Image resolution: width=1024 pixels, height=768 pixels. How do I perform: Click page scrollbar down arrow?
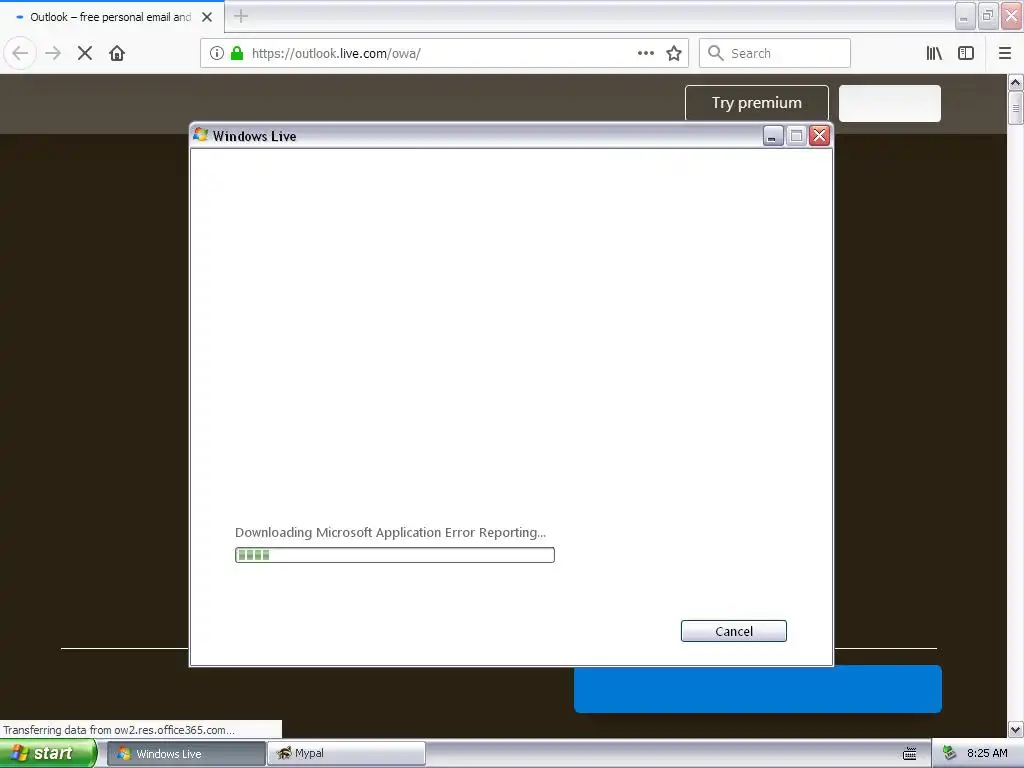tap(1015, 729)
